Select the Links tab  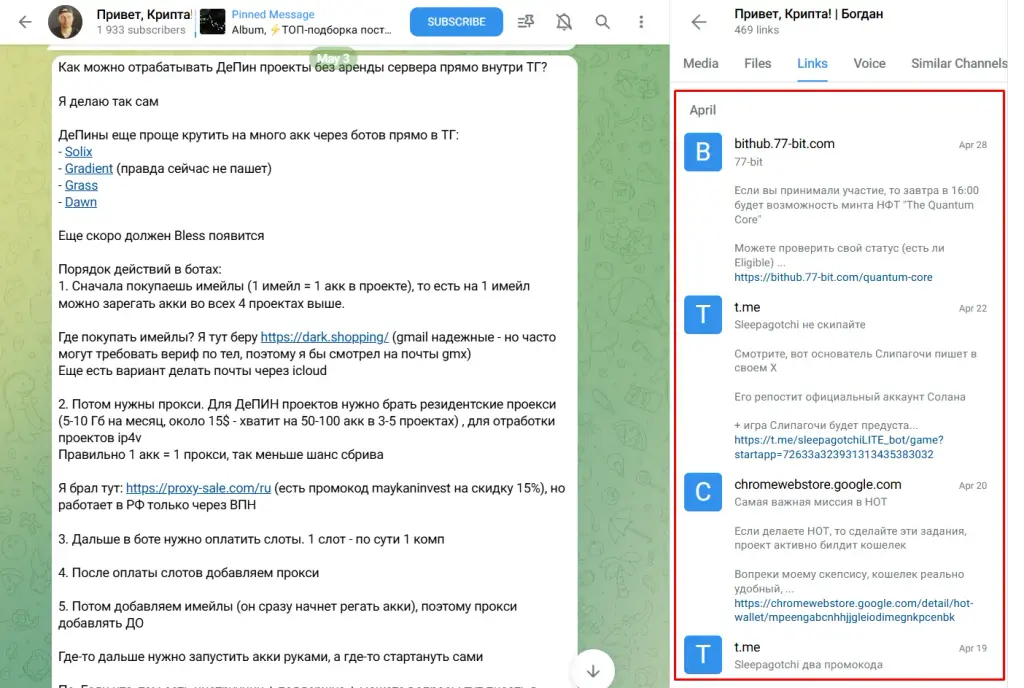pyautogui.click(x=812, y=63)
